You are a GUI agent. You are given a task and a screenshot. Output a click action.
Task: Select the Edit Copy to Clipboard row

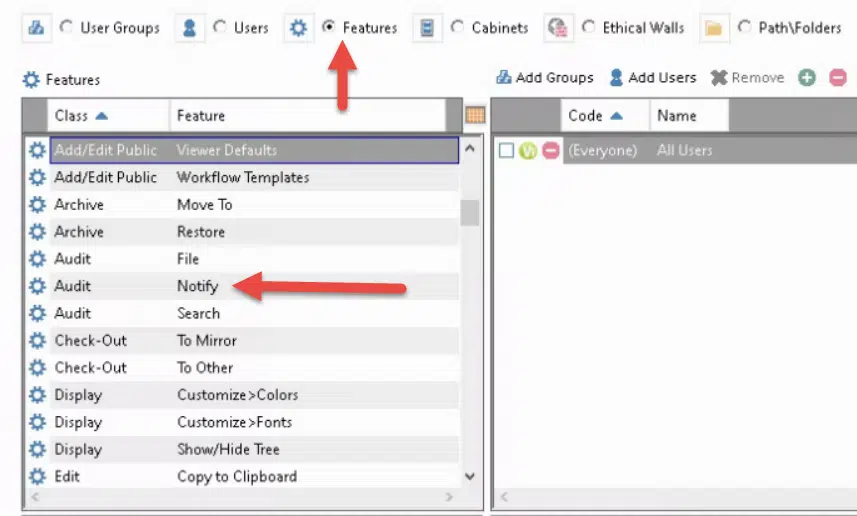pyautogui.click(x=254, y=476)
